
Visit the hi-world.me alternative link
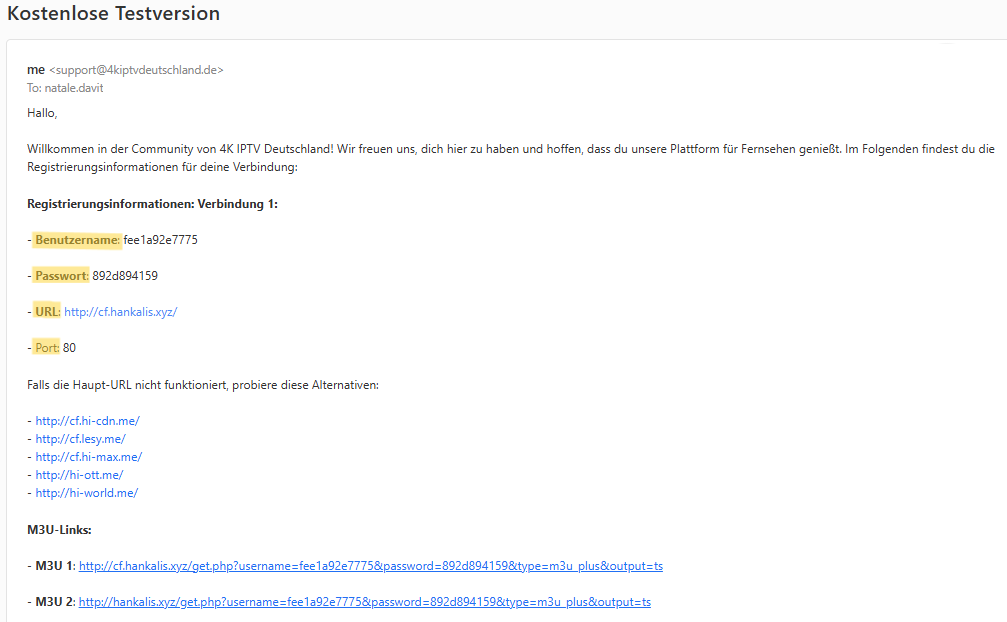click(86, 493)
